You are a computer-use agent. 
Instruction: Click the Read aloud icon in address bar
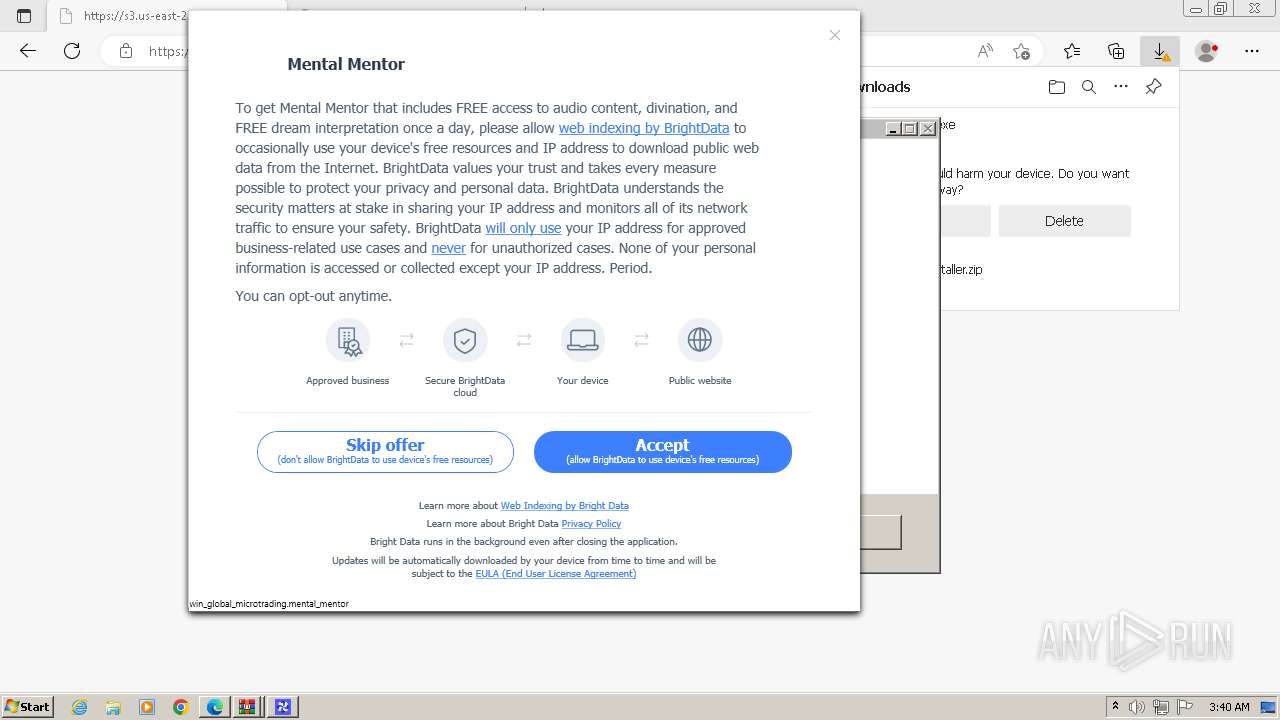click(986, 51)
